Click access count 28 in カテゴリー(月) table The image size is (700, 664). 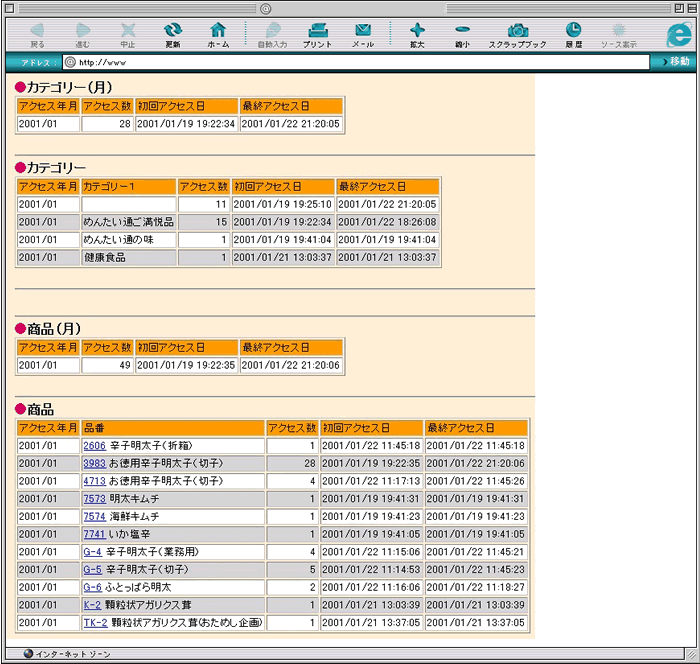[x=108, y=124]
